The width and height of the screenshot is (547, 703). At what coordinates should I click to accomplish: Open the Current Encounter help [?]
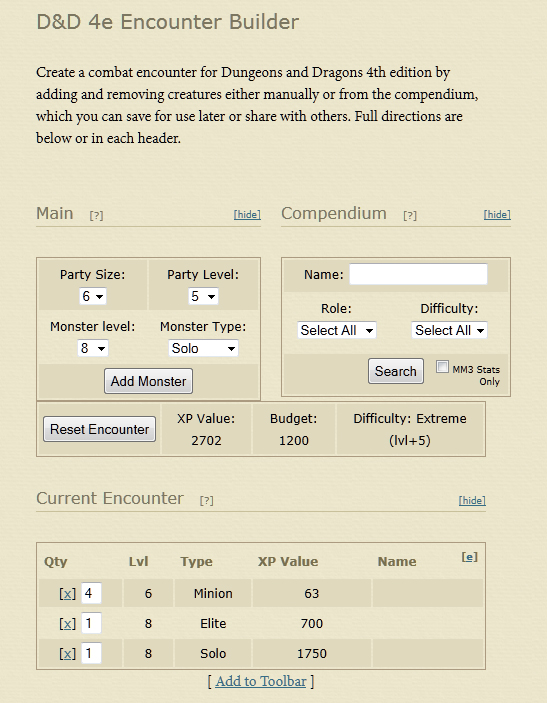[x=207, y=500]
